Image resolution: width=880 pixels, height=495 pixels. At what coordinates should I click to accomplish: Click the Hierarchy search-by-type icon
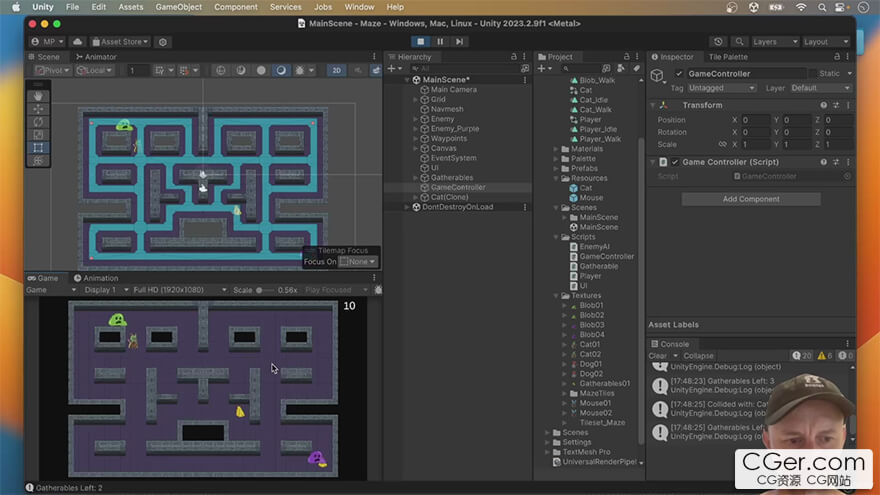pos(525,68)
